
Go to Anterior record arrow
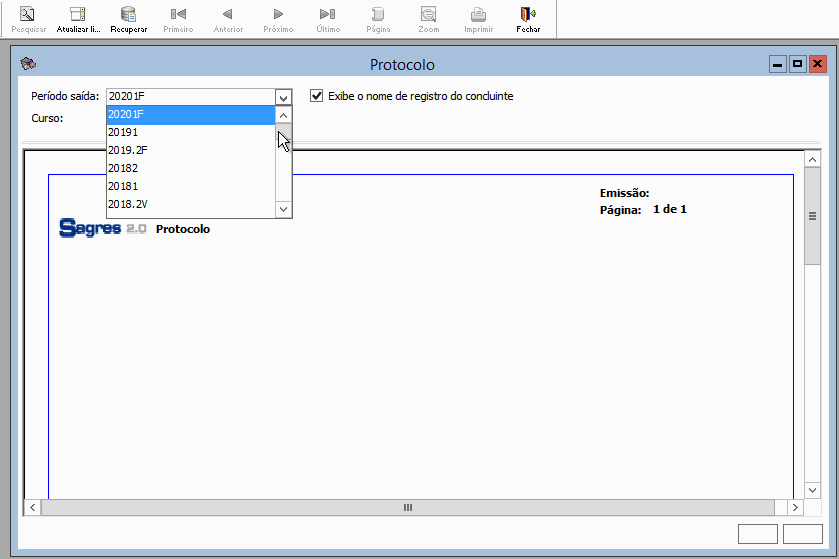pos(228,14)
